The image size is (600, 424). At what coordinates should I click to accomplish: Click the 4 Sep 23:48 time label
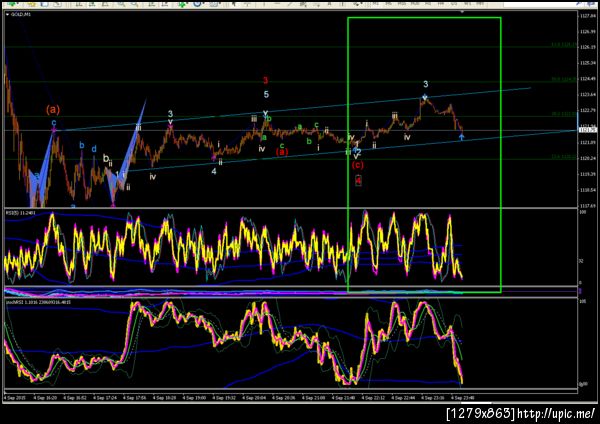pos(463,398)
